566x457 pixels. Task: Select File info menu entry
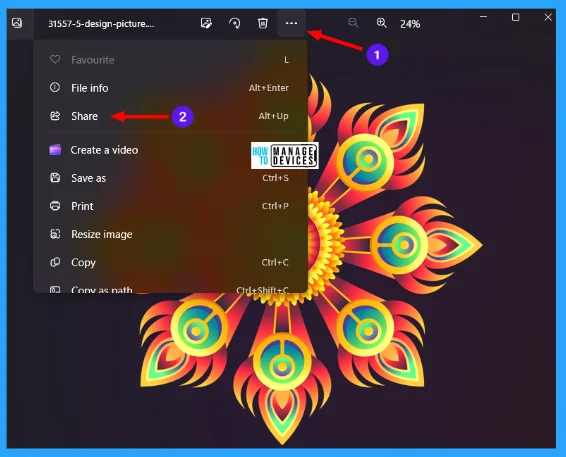click(170, 88)
